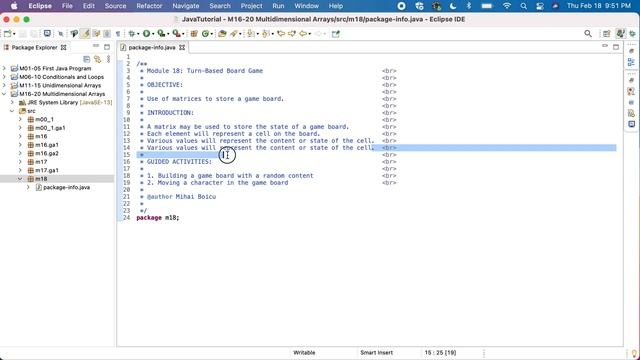Collapse the m18 package node
Image resolution: width=640 pixels, height=360 pixels.
pos(20,179)
